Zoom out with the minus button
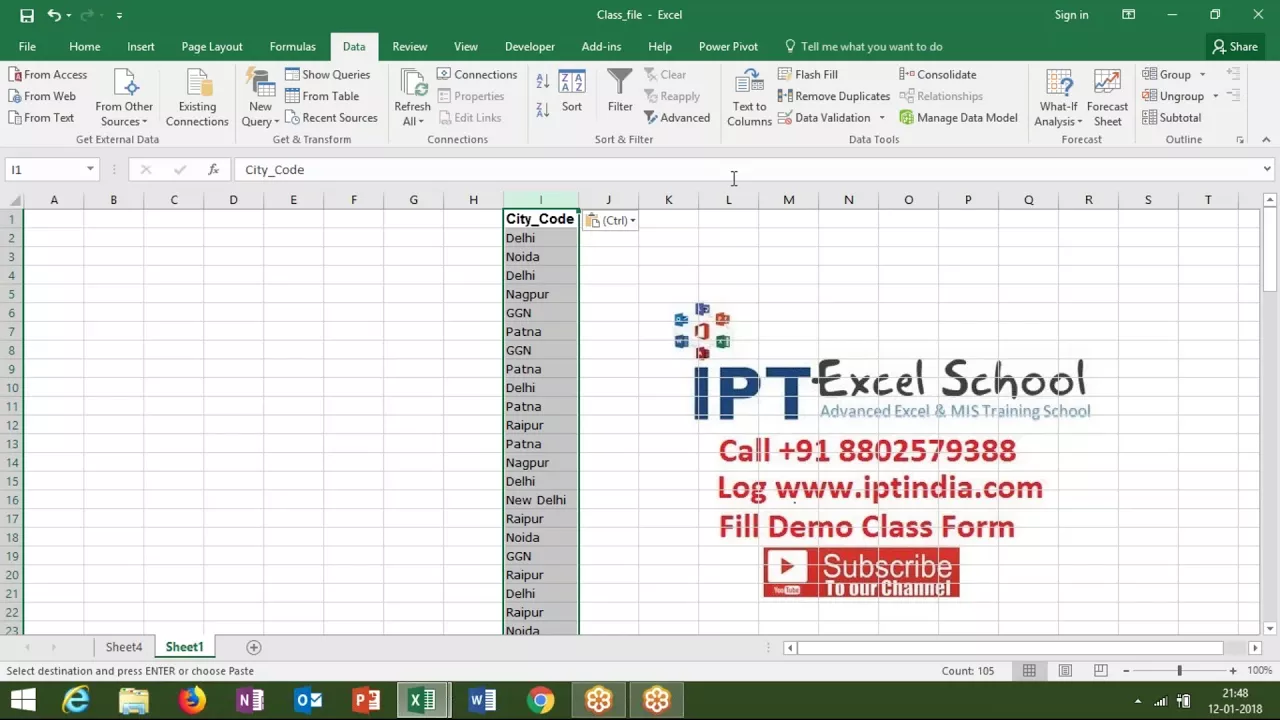The height and width of the screenshot is (720, 1280). 1126,671
